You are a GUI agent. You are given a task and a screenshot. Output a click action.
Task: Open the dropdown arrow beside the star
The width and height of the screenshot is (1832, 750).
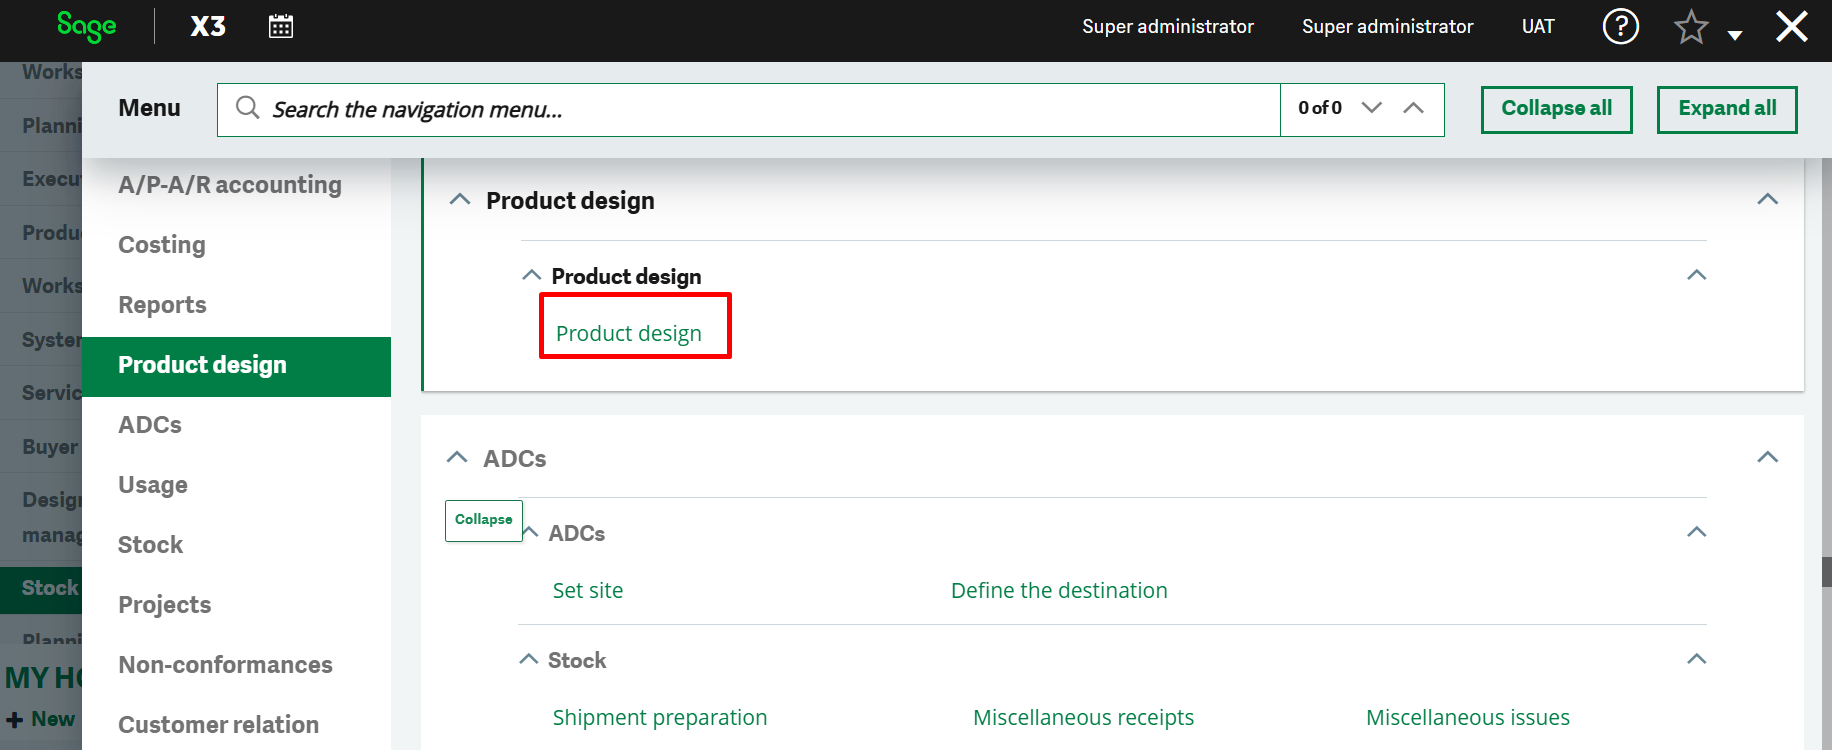1735,35
